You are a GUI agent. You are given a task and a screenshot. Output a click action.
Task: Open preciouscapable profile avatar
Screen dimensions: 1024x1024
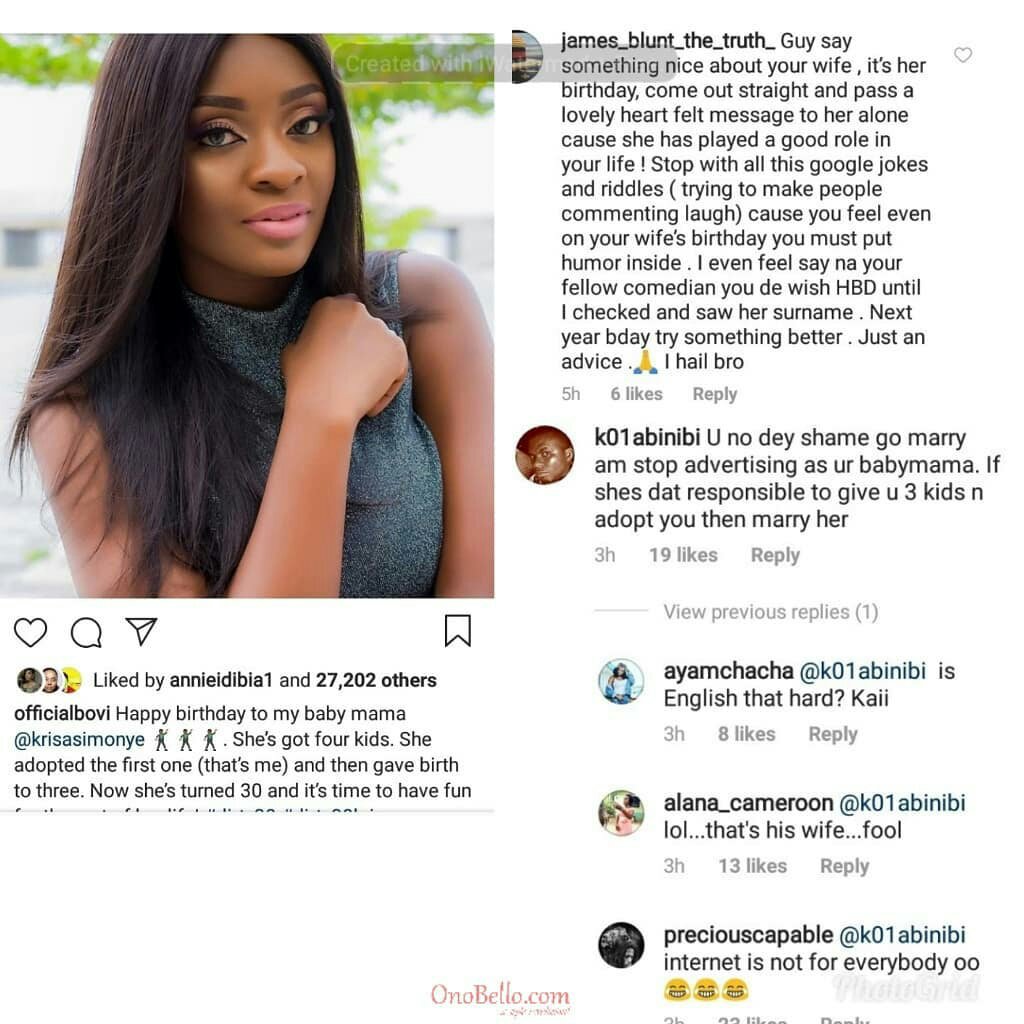pos(621,945)
